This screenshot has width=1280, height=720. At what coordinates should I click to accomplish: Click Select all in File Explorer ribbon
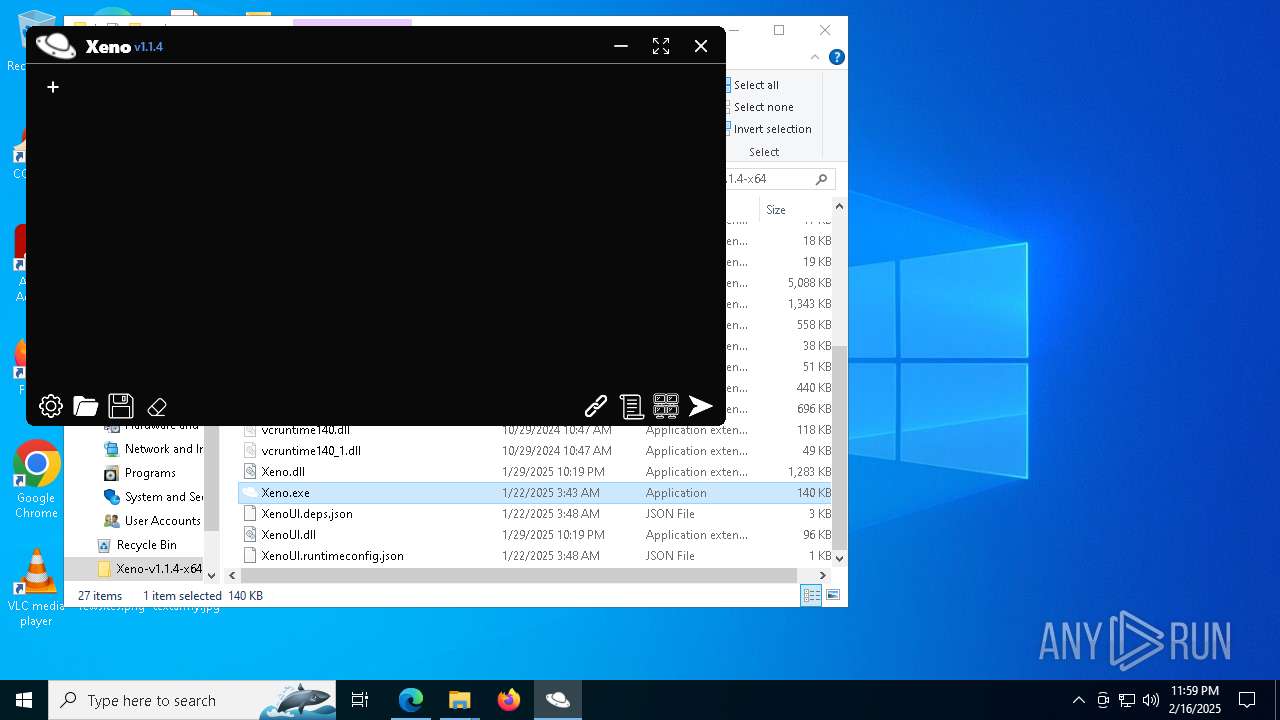click(x=756, y=85)
